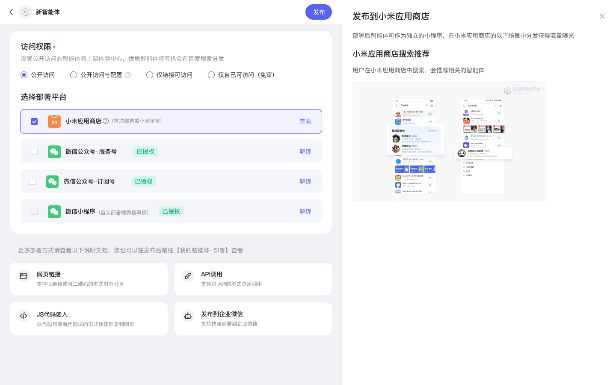Click the 微信公众号-订阅号 platform name
This screenshot has height=385, width=616.
pyautogui.click(x=89, y=181)
